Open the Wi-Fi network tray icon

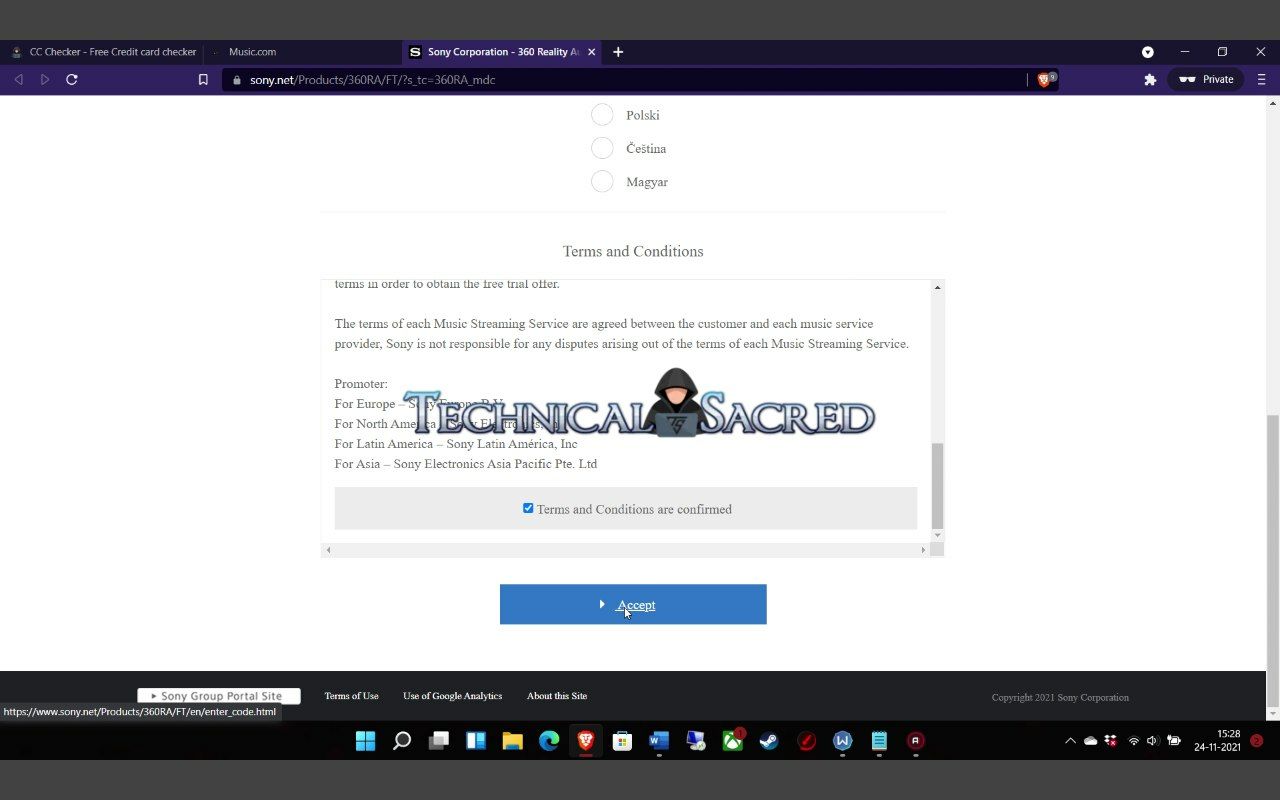(1134, 741)
